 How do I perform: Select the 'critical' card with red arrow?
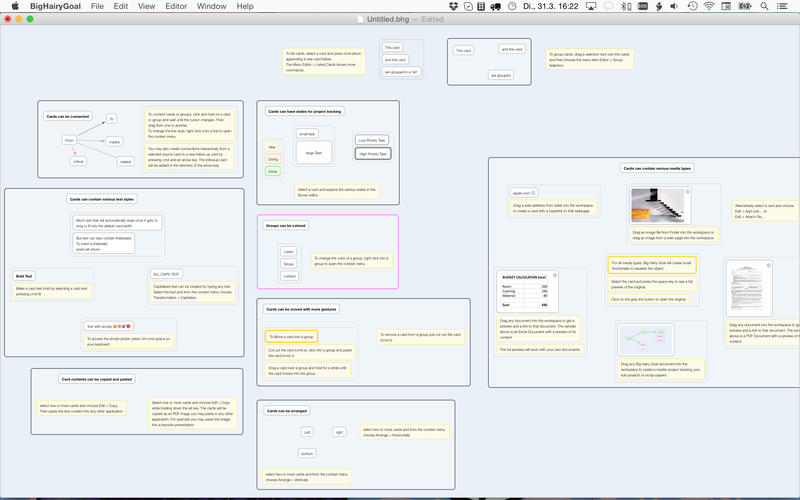[78, 160]
